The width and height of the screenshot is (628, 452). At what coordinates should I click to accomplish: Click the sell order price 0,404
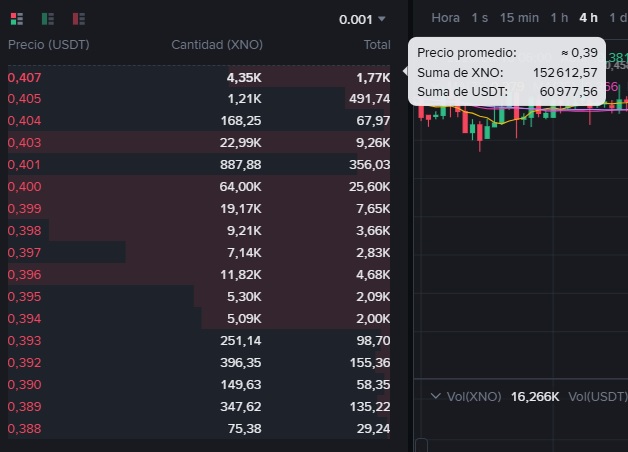click(24, 121)
